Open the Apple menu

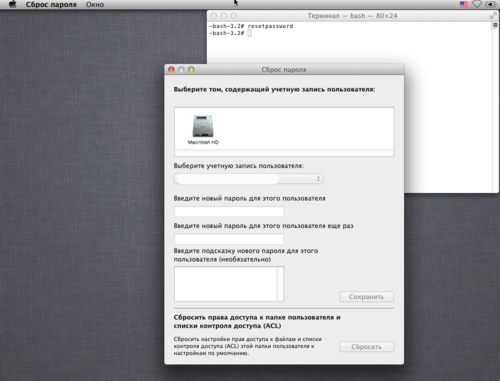13,4
